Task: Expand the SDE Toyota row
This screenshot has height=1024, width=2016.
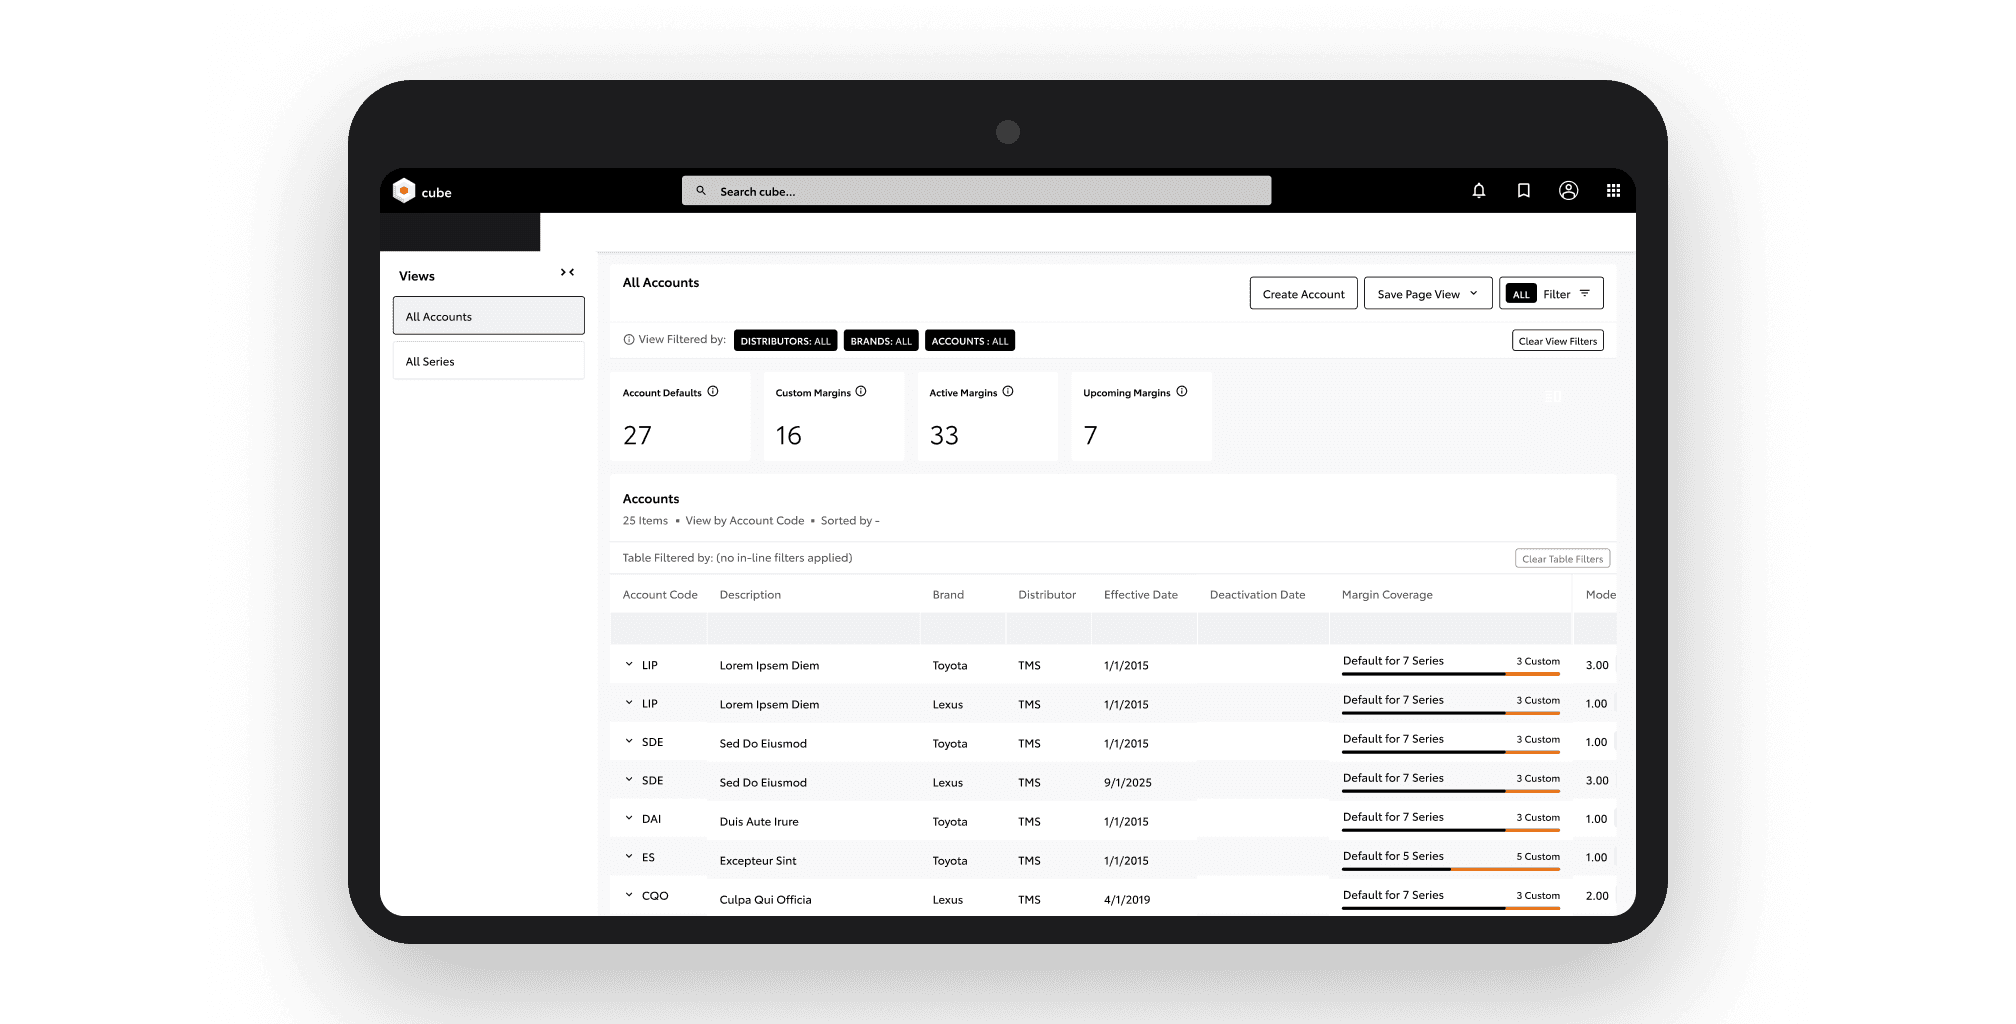Action: (x=629, y=741)
